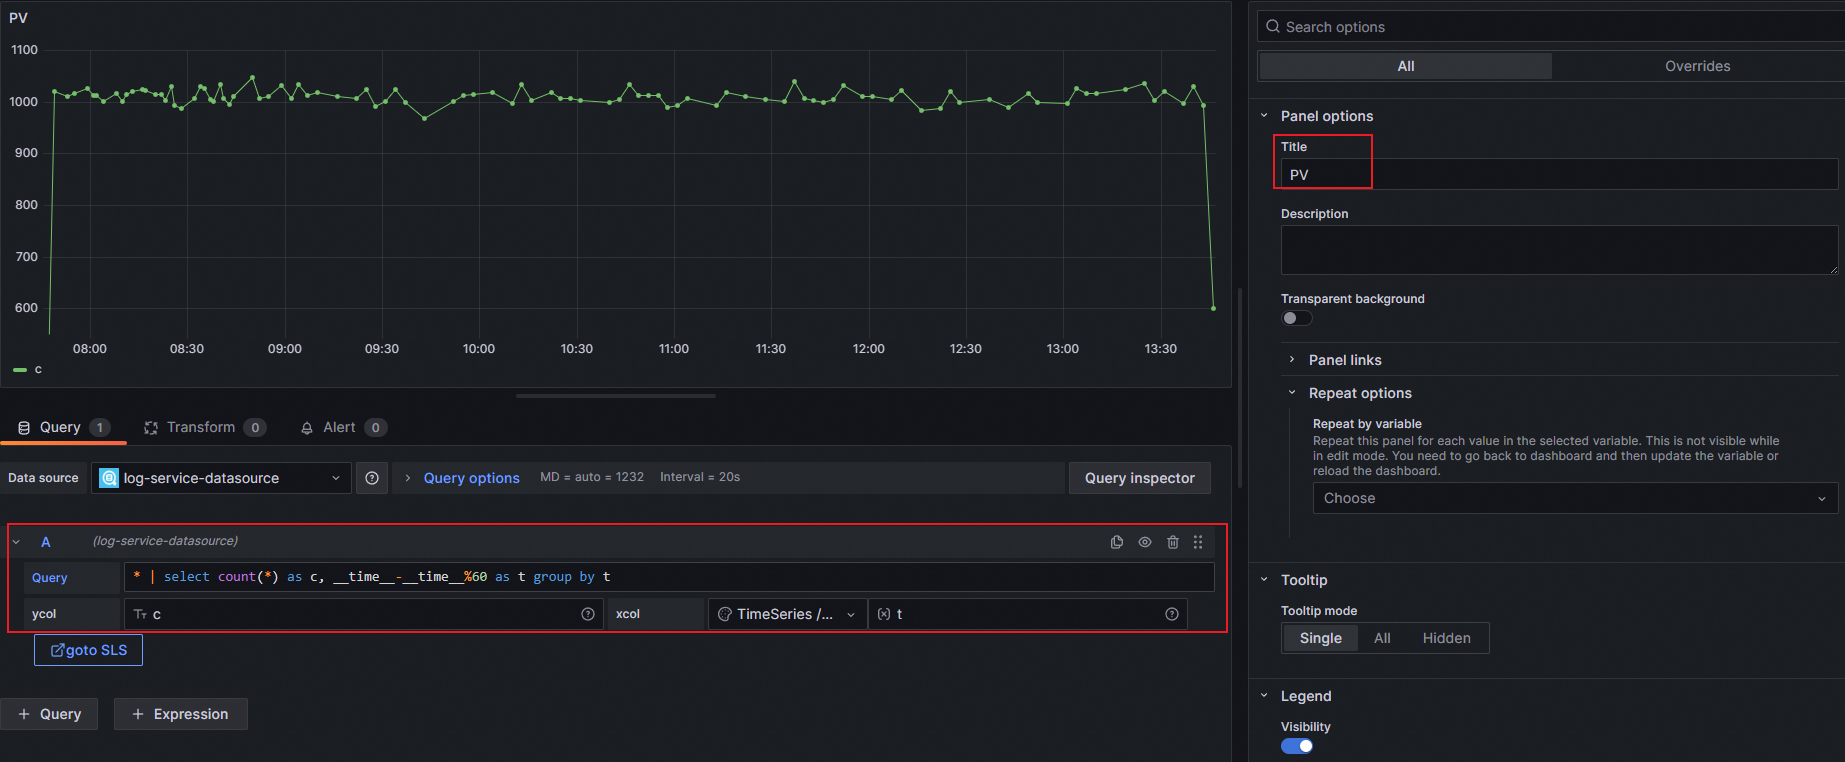Select the Overrides tab
The height and width of the screenshot is (762, 1845).
[x=1697, y=66]
